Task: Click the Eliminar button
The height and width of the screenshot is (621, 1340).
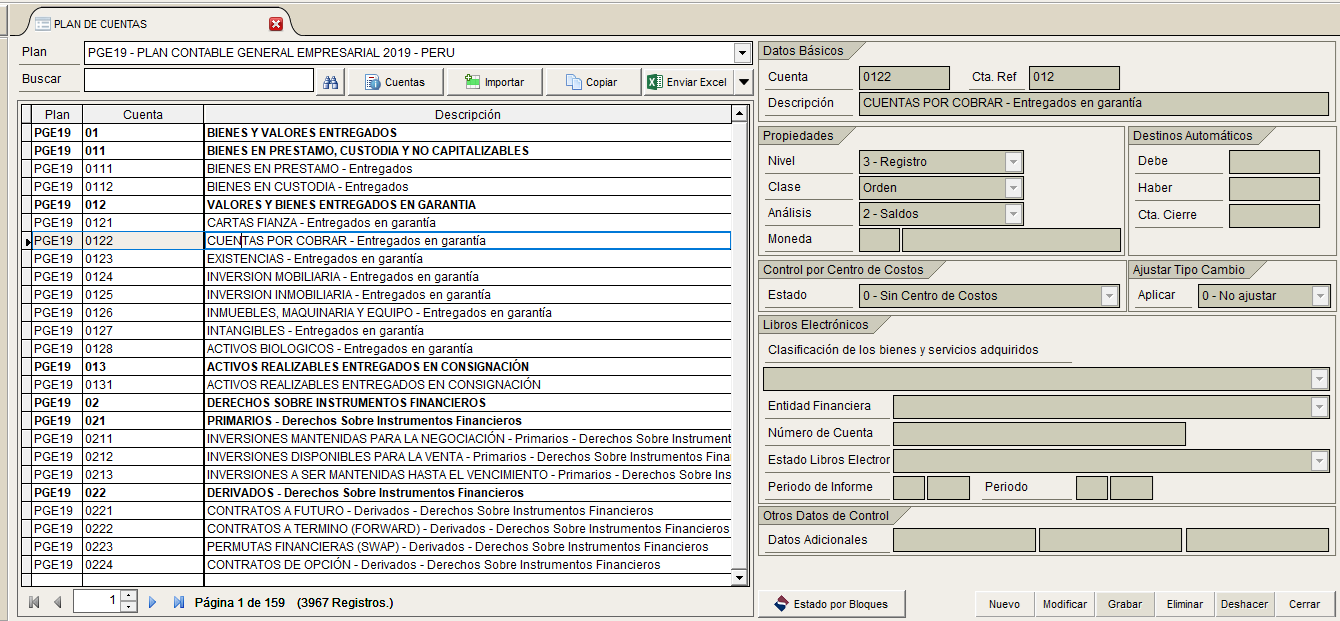Action: (1184, 604)
